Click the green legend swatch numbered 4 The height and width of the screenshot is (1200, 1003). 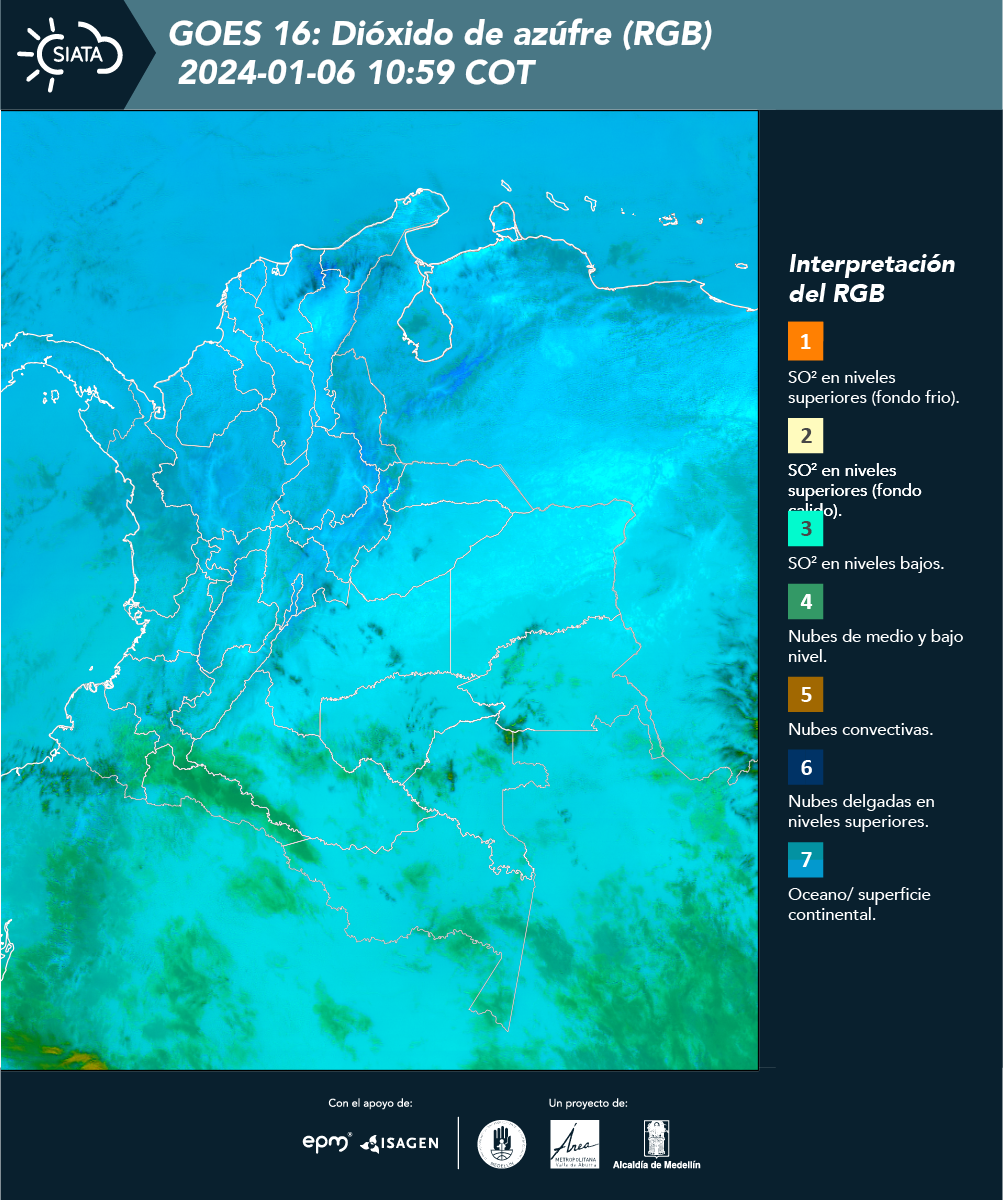point(805,601)
